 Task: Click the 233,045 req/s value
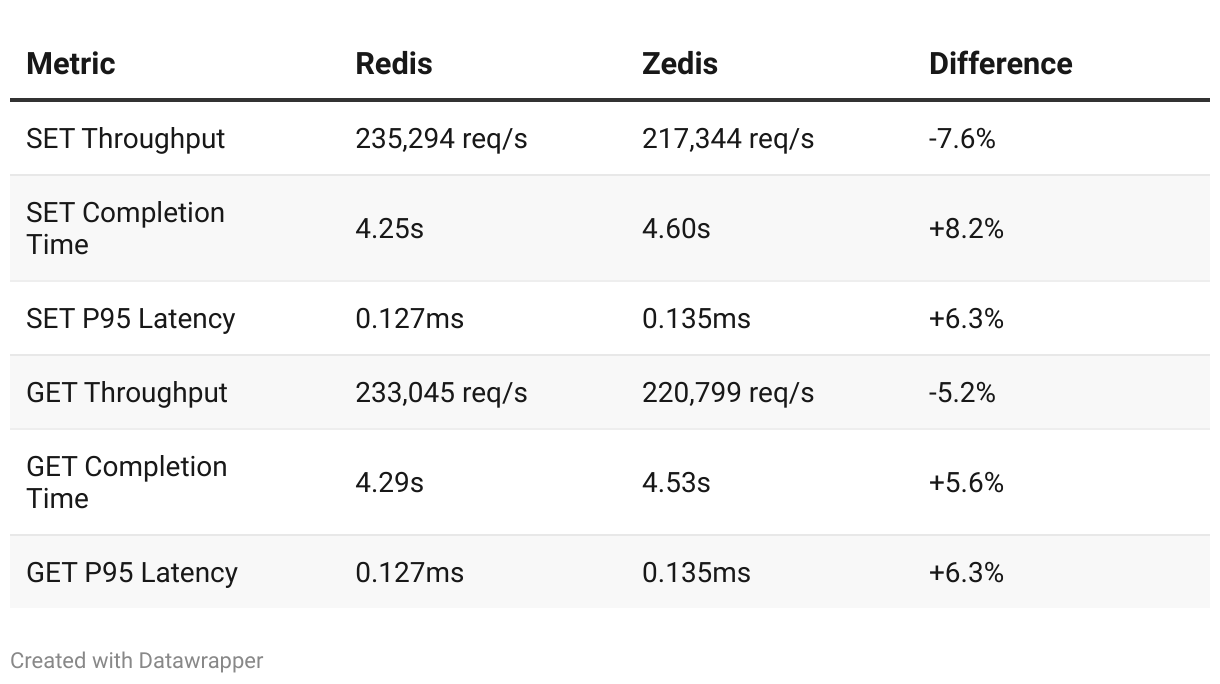pos(441,393)
